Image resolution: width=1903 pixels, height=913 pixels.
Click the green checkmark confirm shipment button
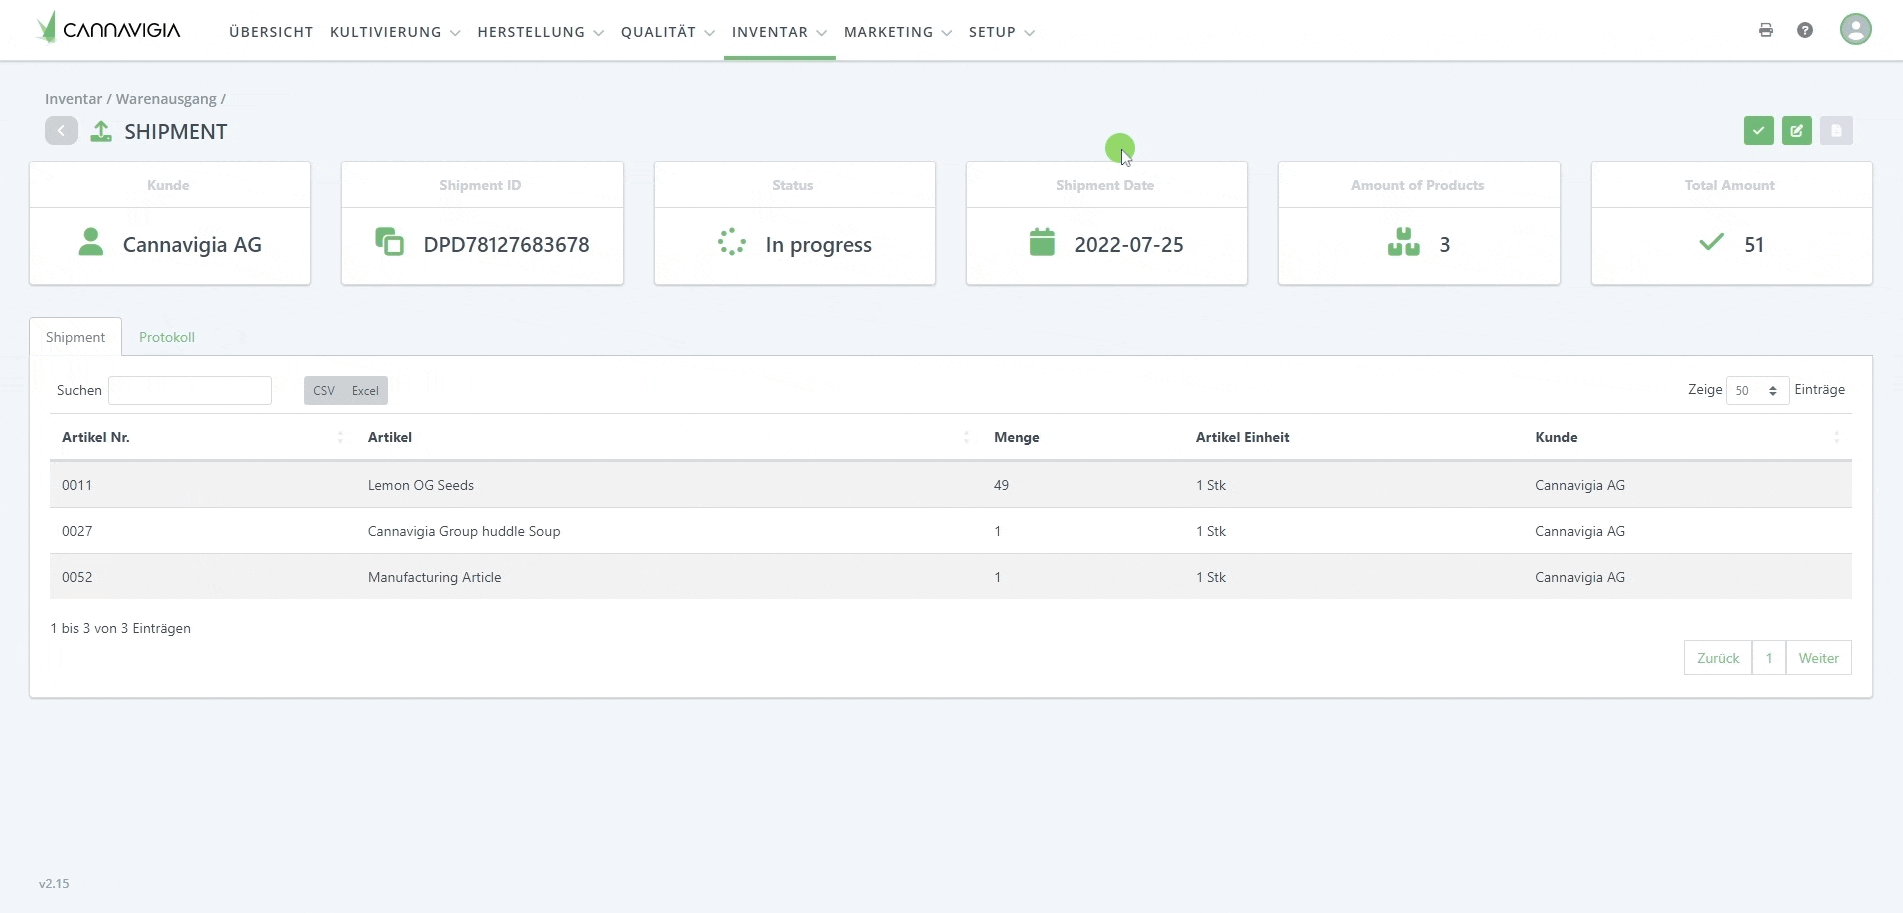[x=1758, y=131]
